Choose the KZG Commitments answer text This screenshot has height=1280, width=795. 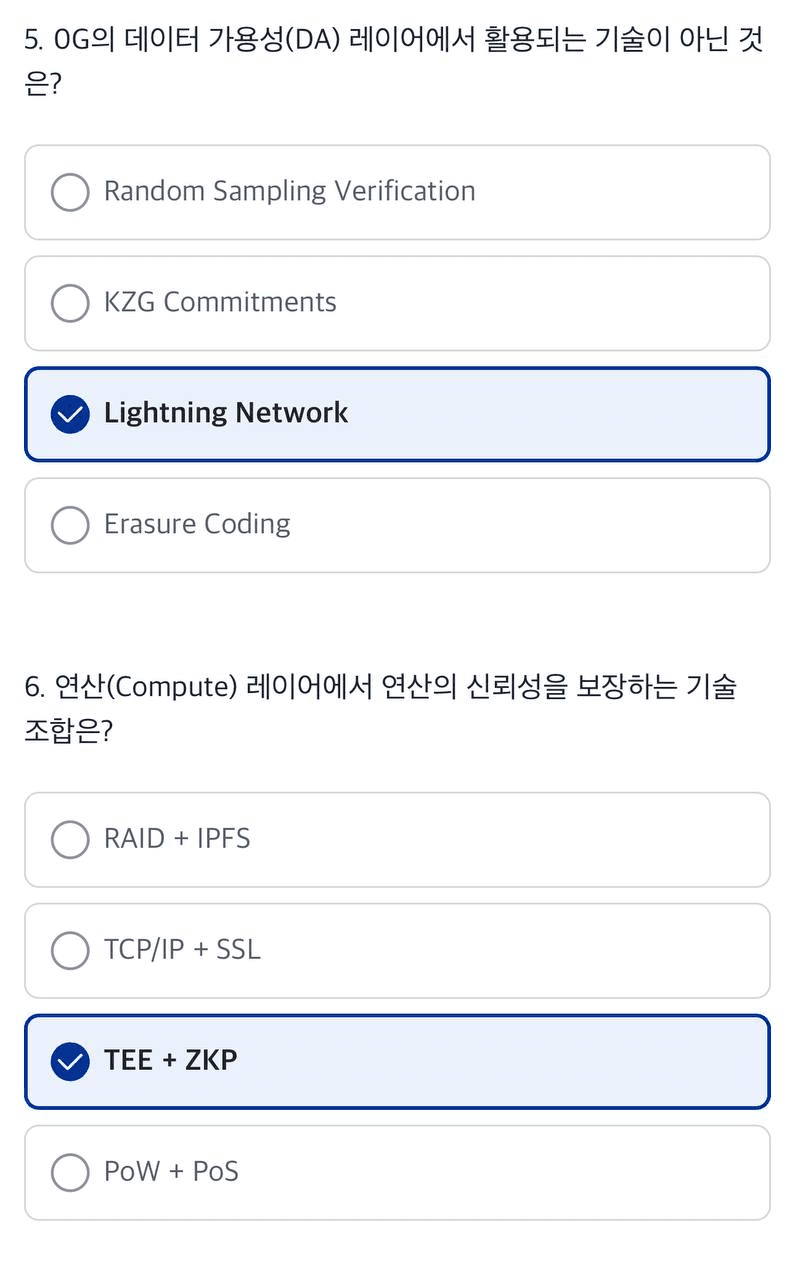pos(220,302)
